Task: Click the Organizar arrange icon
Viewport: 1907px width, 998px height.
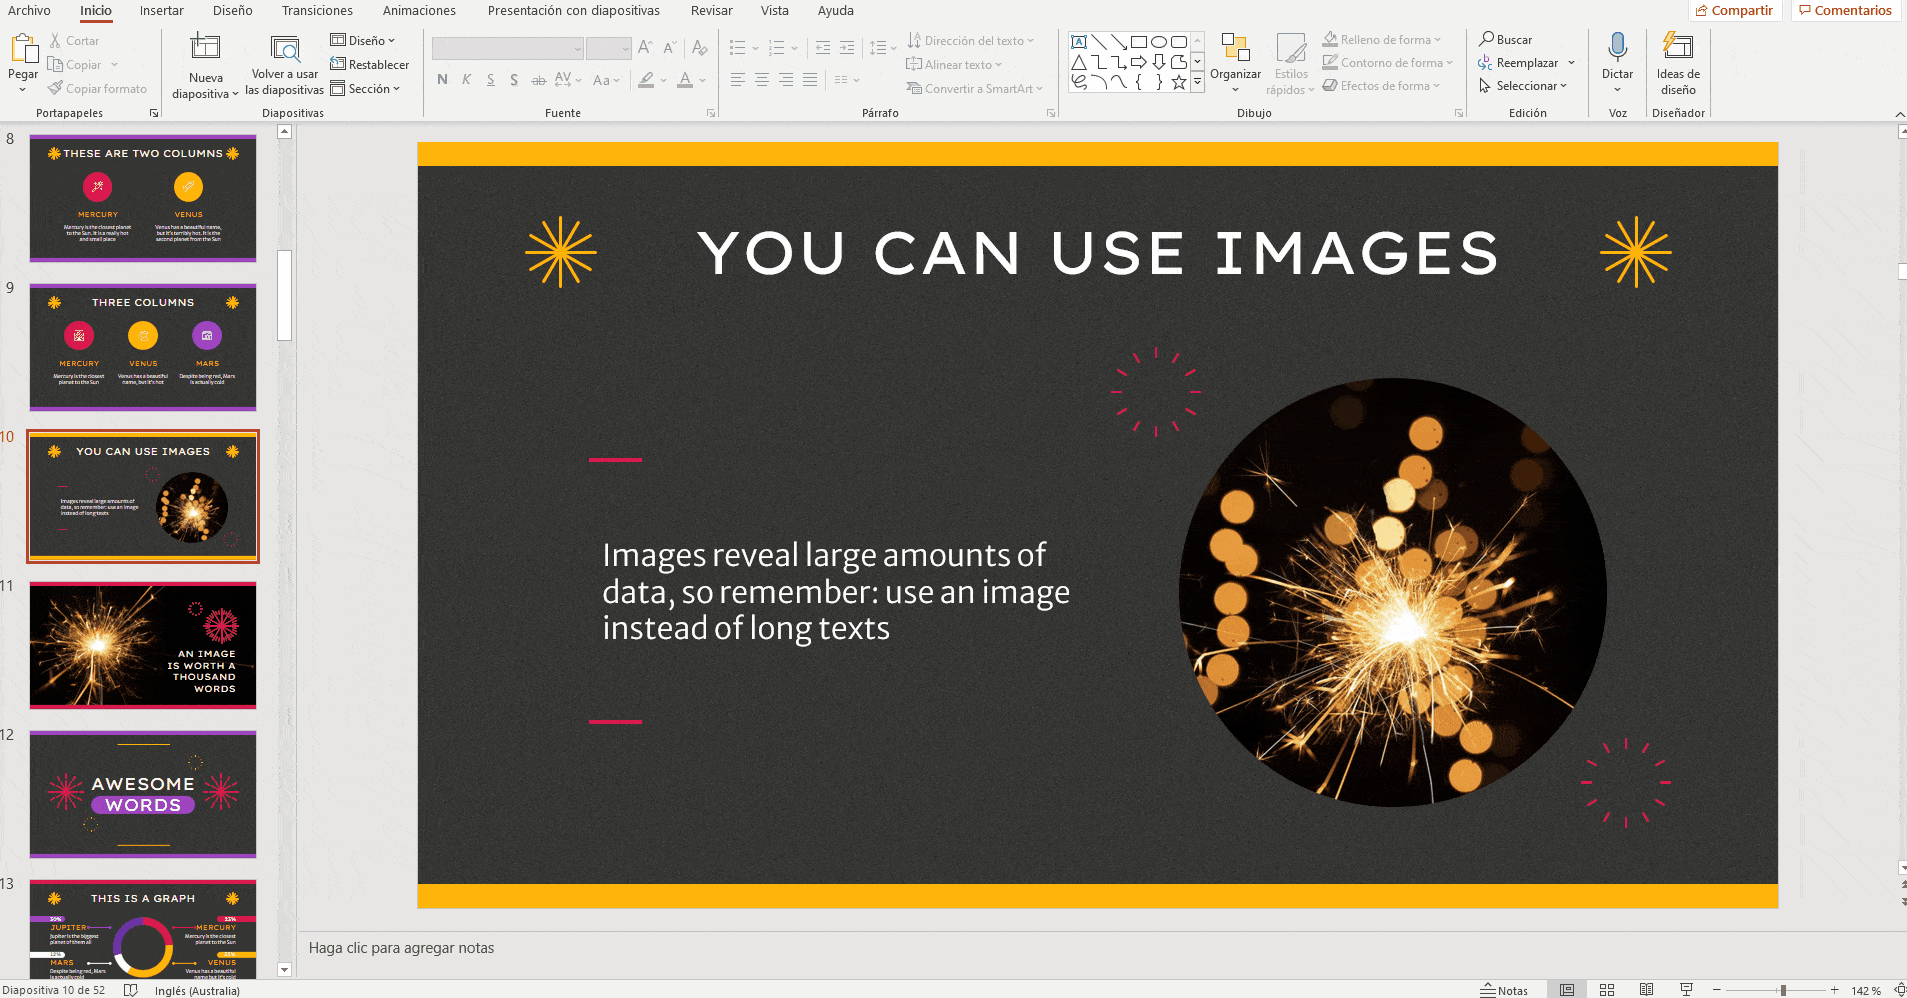Action: pyautogui.click(x=1235, y=47)
